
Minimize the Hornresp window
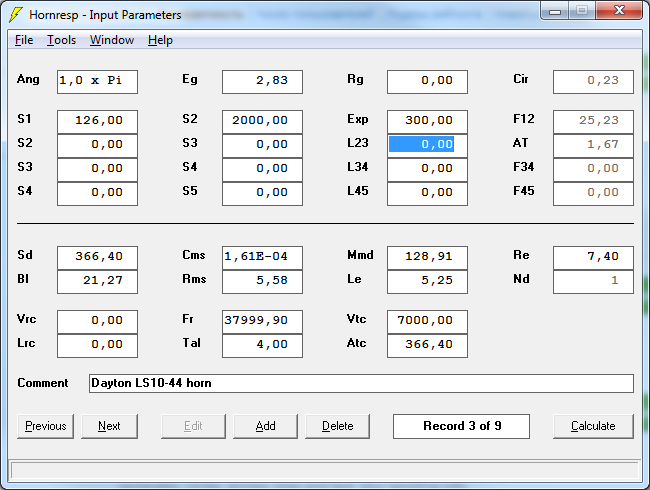555,11
